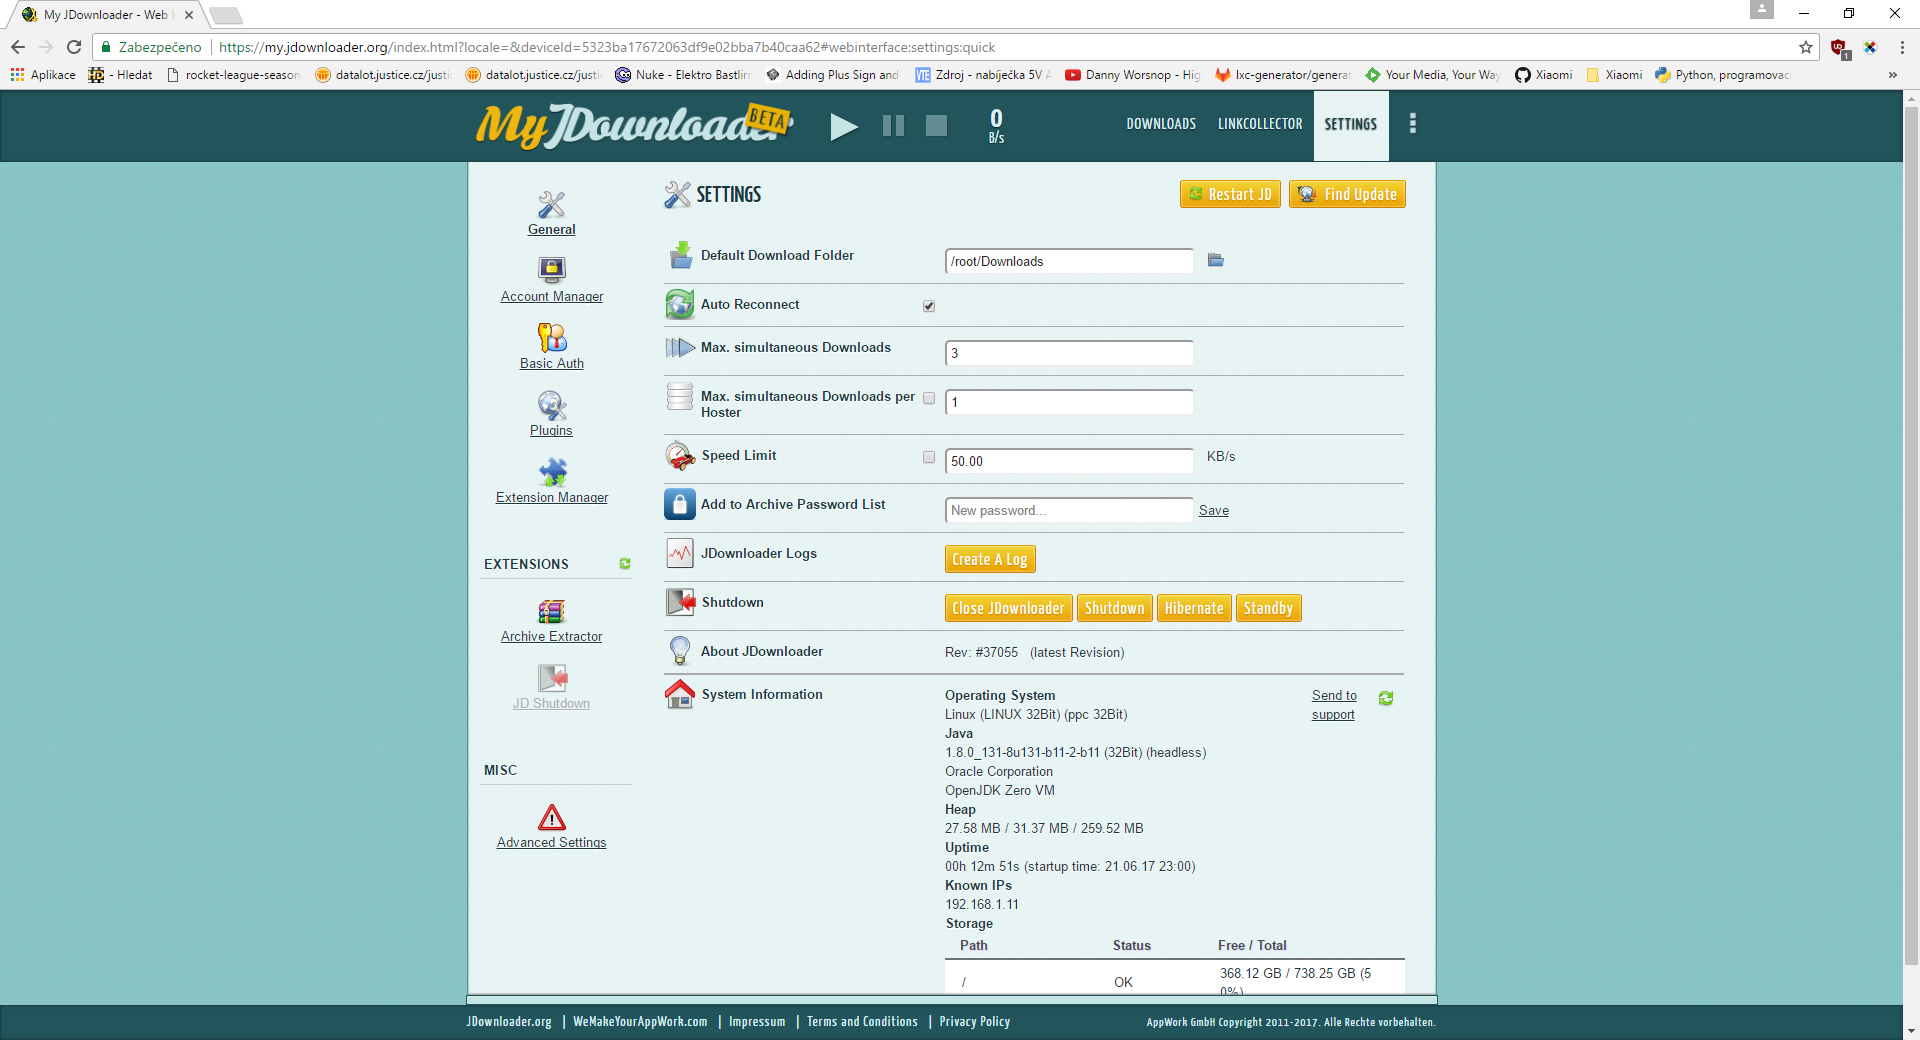Browse for default download folder
The image size is (1920, 1040).
(1216, 260)
